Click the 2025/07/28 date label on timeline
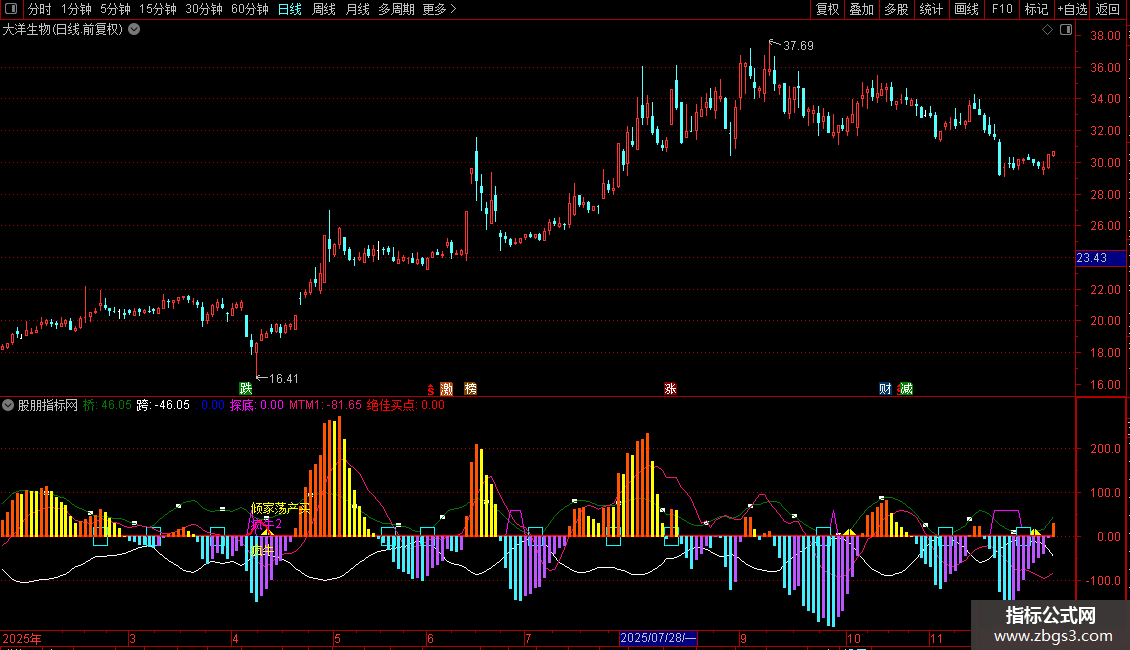1130x650 pixels. tap(658, 638)
